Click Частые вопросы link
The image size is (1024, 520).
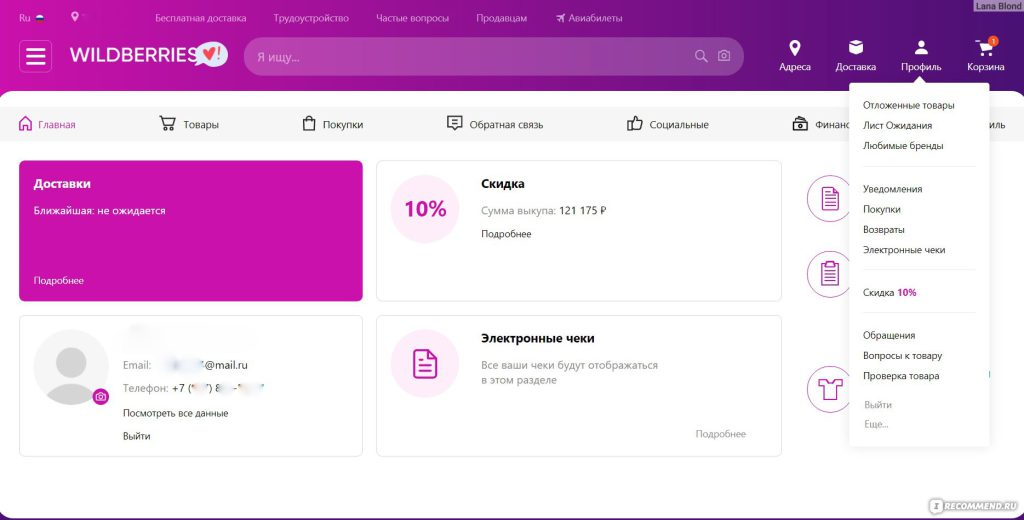(412, 18)
